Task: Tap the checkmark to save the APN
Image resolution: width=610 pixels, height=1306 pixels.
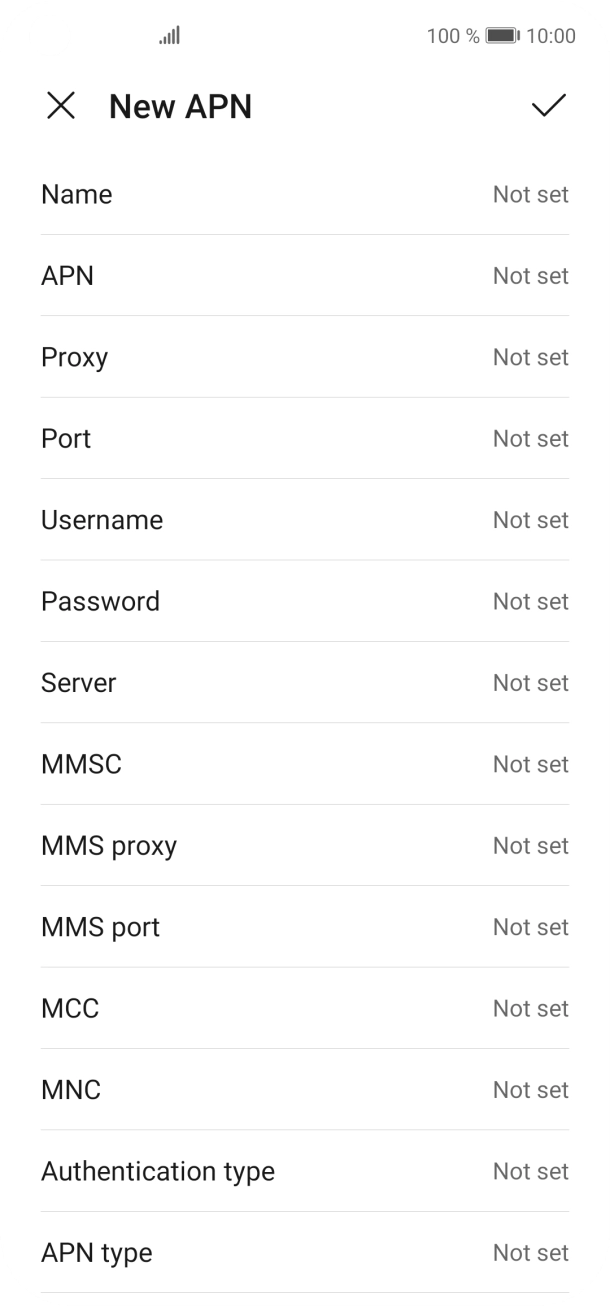Action: 548,106
